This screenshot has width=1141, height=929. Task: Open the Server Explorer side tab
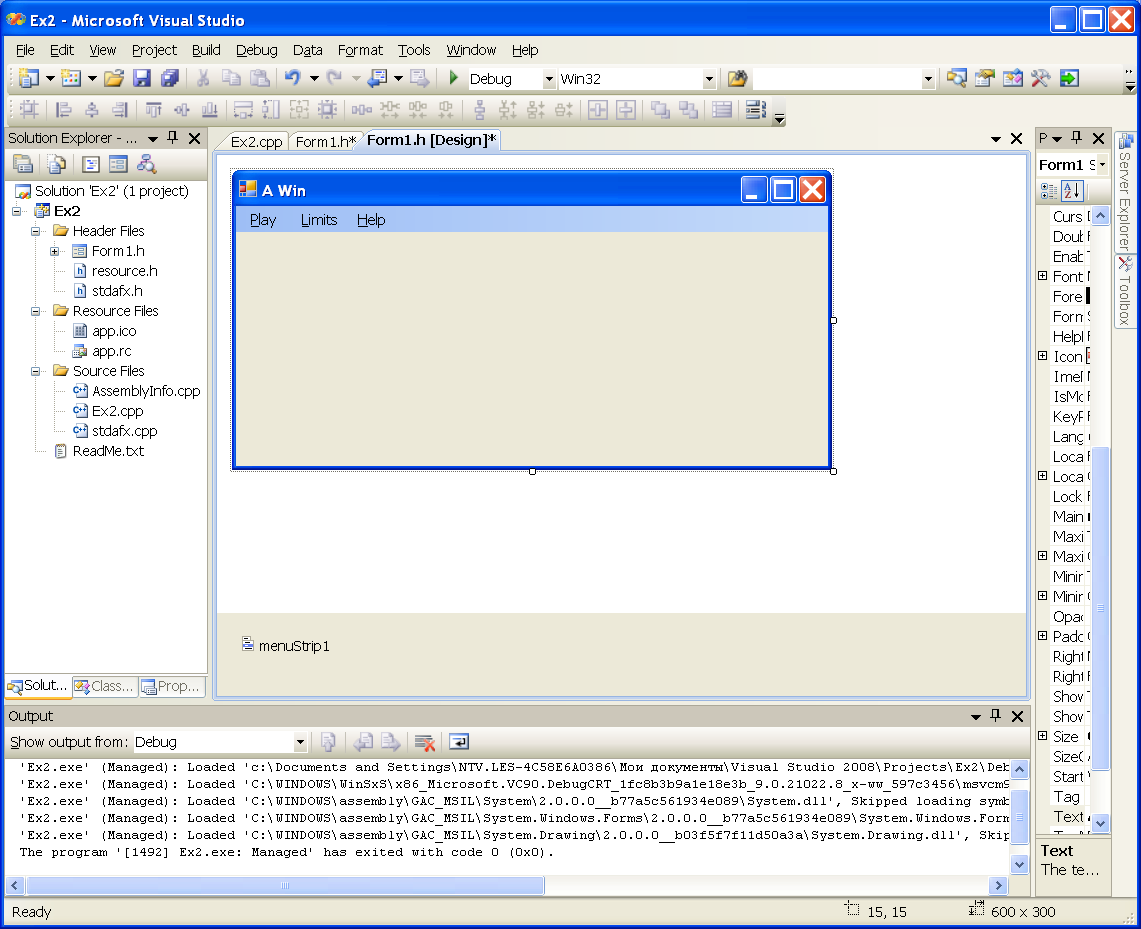coord(1126,192)
